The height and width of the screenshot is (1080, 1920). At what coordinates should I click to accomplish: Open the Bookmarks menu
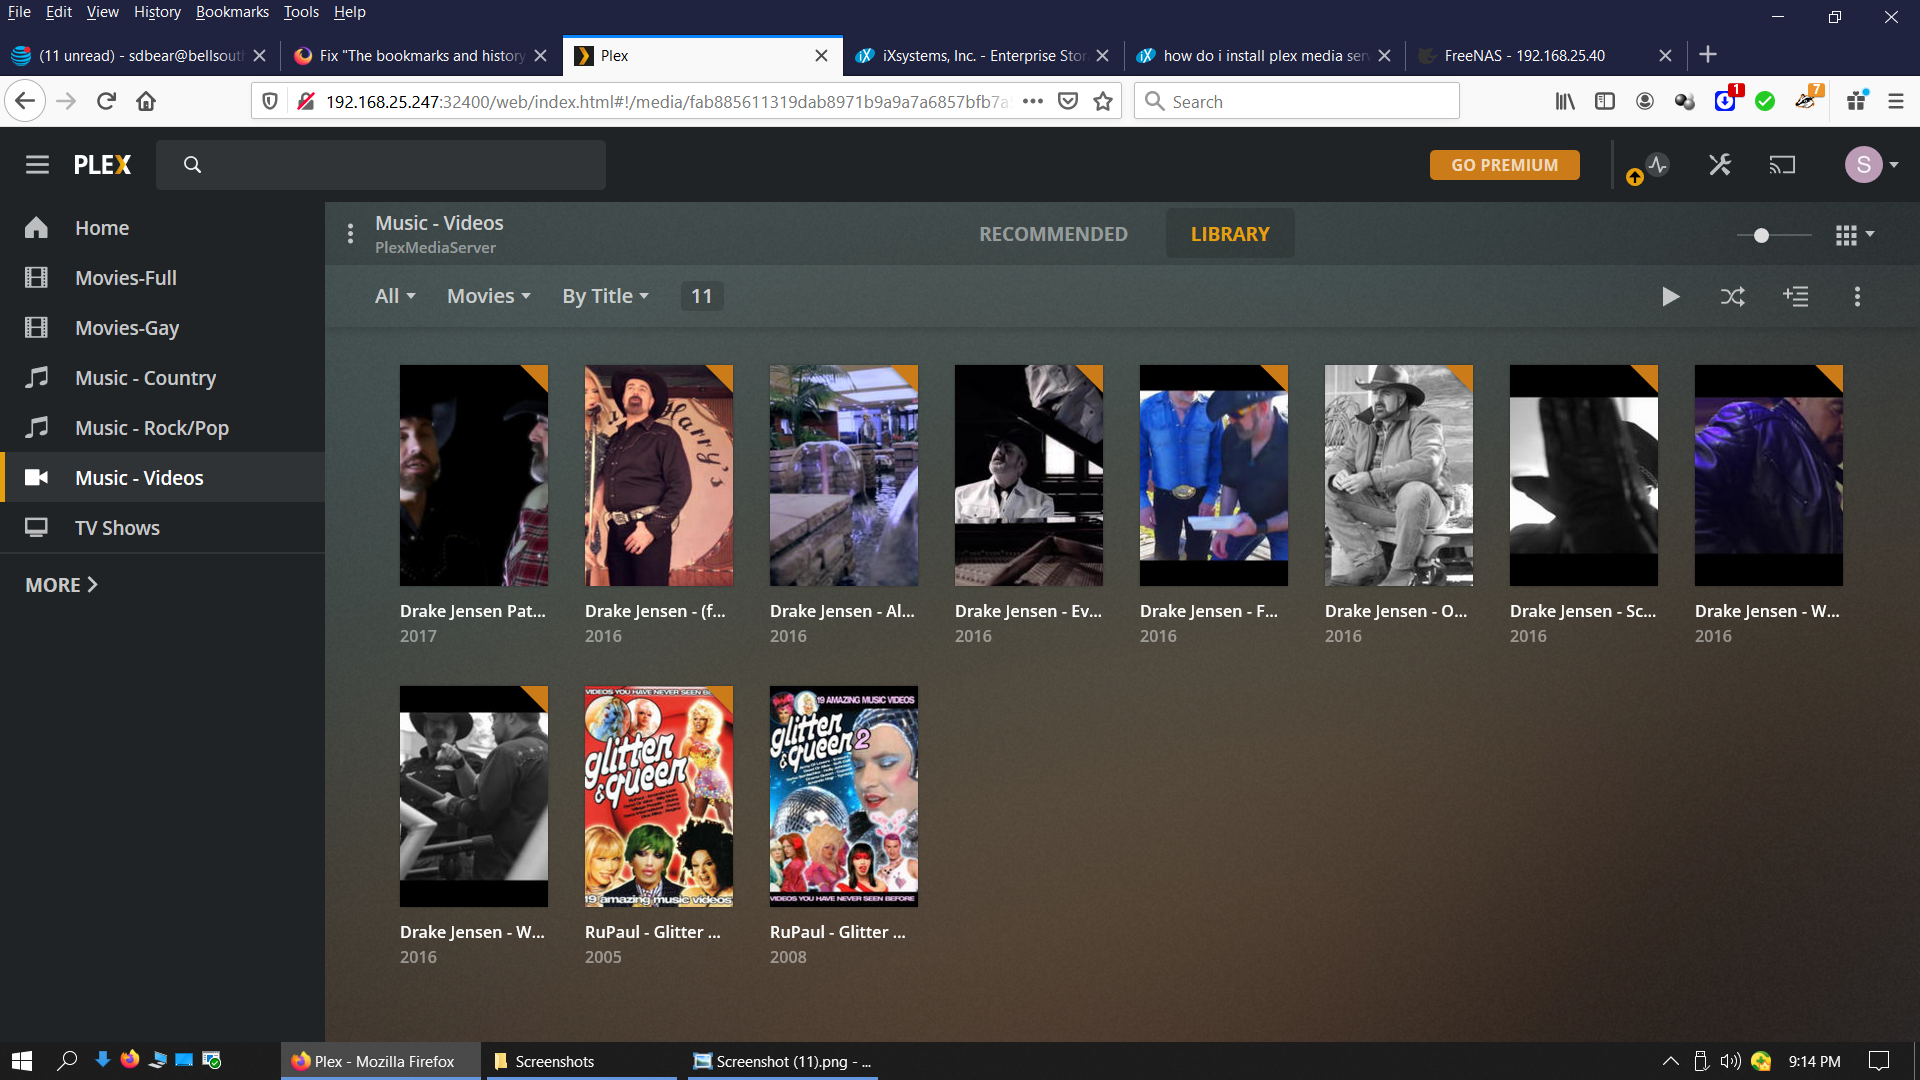click(232, 12)
